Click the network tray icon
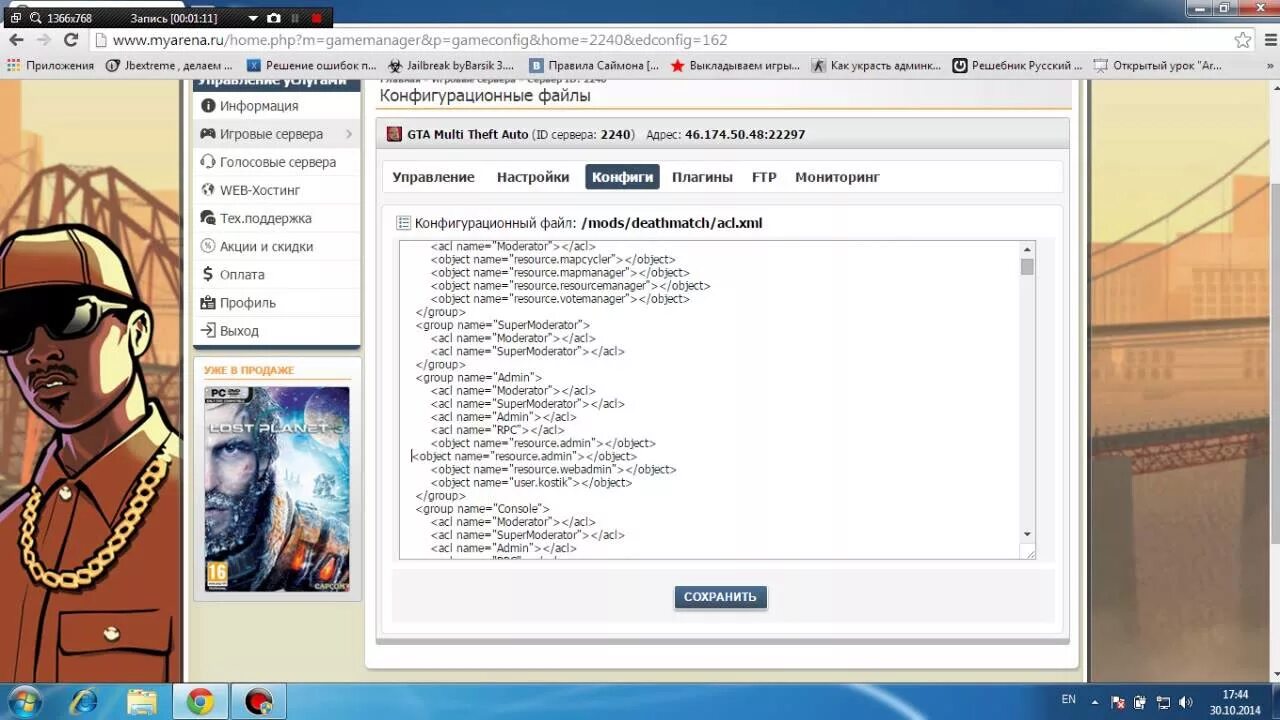 pos(1163,702)
